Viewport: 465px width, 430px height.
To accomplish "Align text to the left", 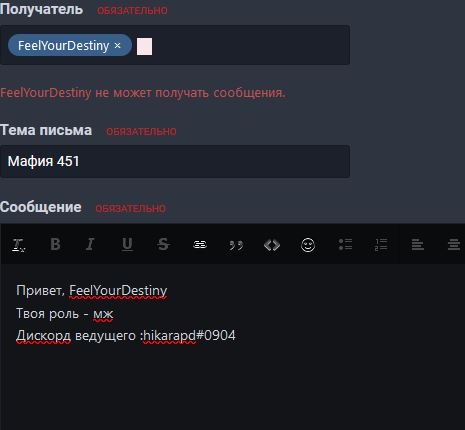I will [x=417, y=245].
